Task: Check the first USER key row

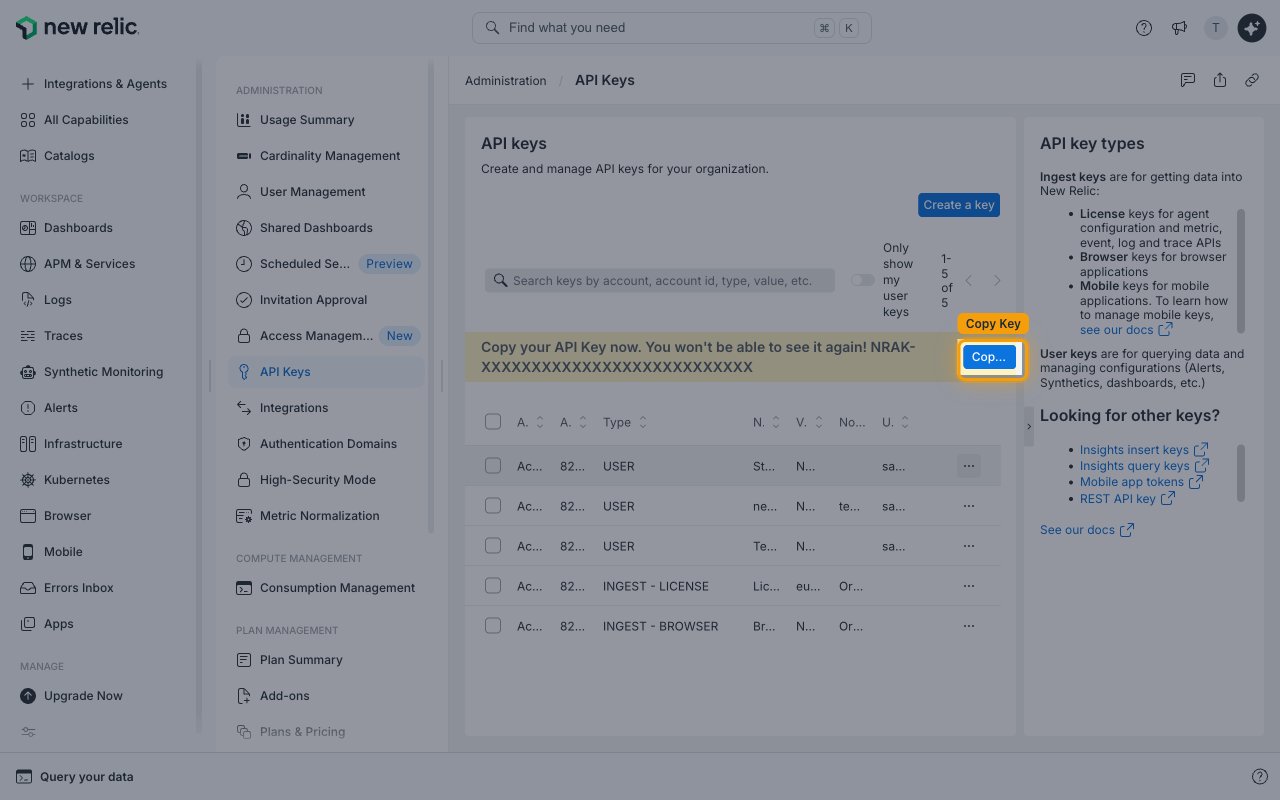Action: point(493,465)
